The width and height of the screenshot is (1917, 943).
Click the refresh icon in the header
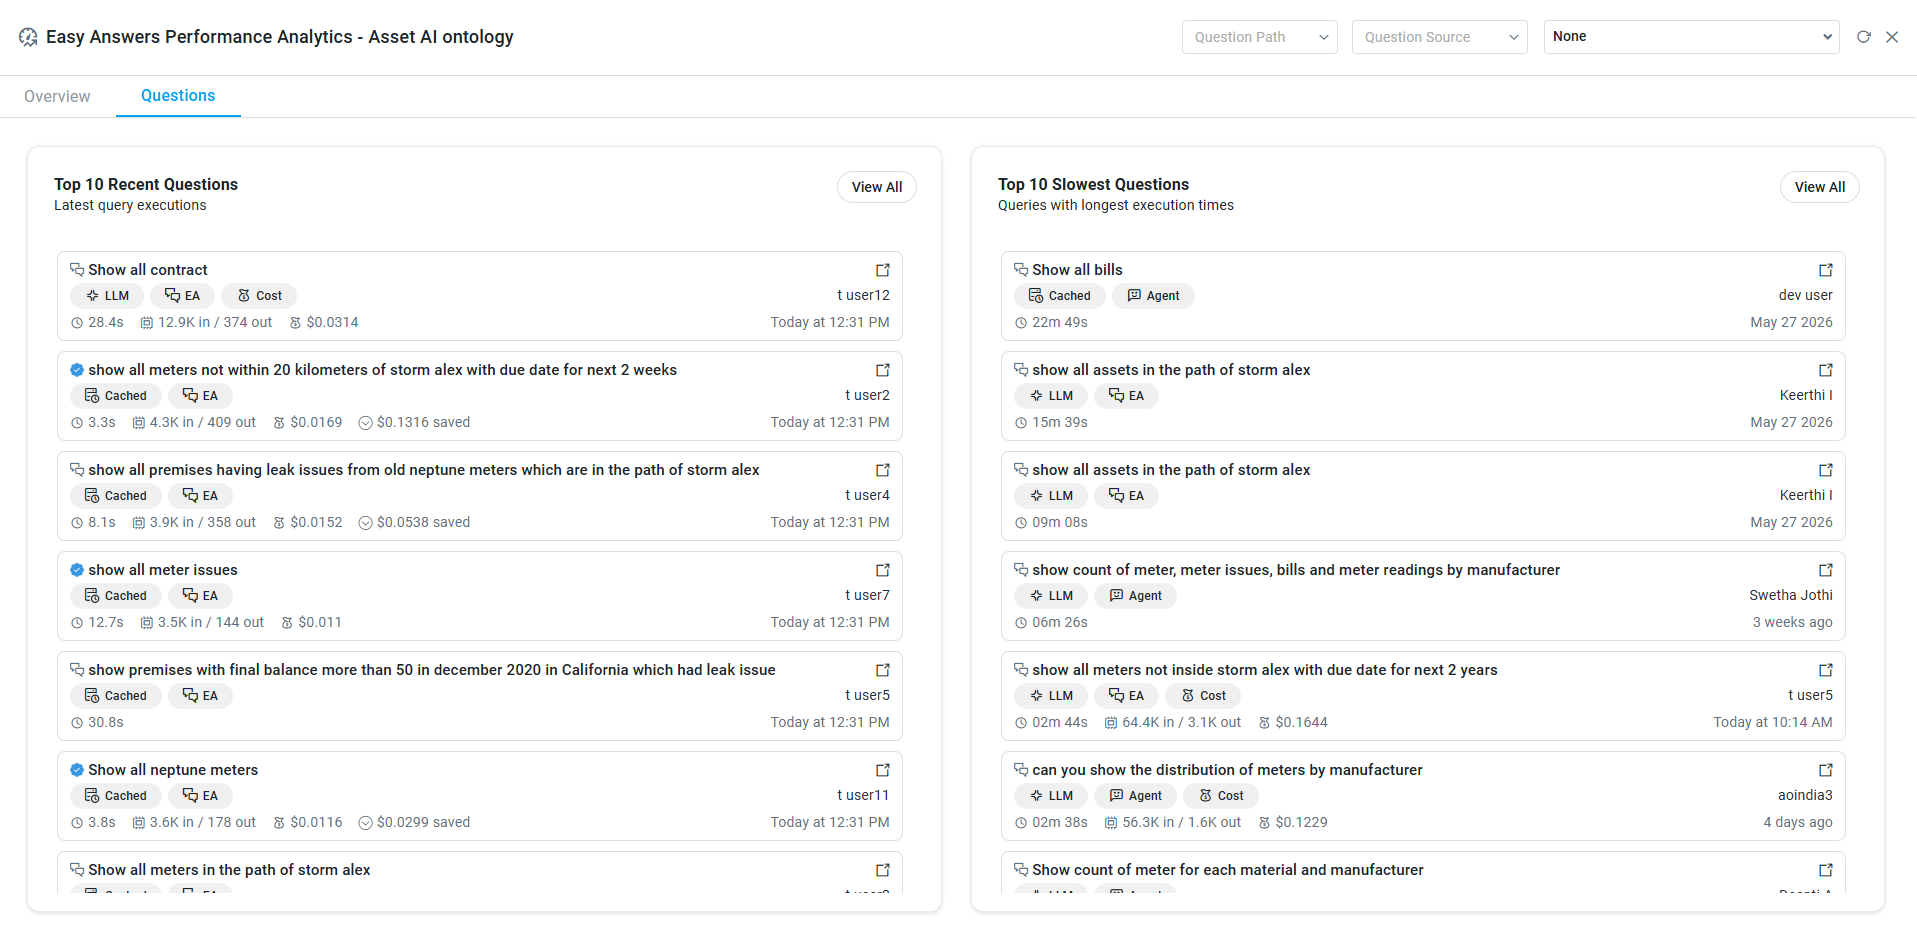pyautogui.click(x=1864, y=37)
